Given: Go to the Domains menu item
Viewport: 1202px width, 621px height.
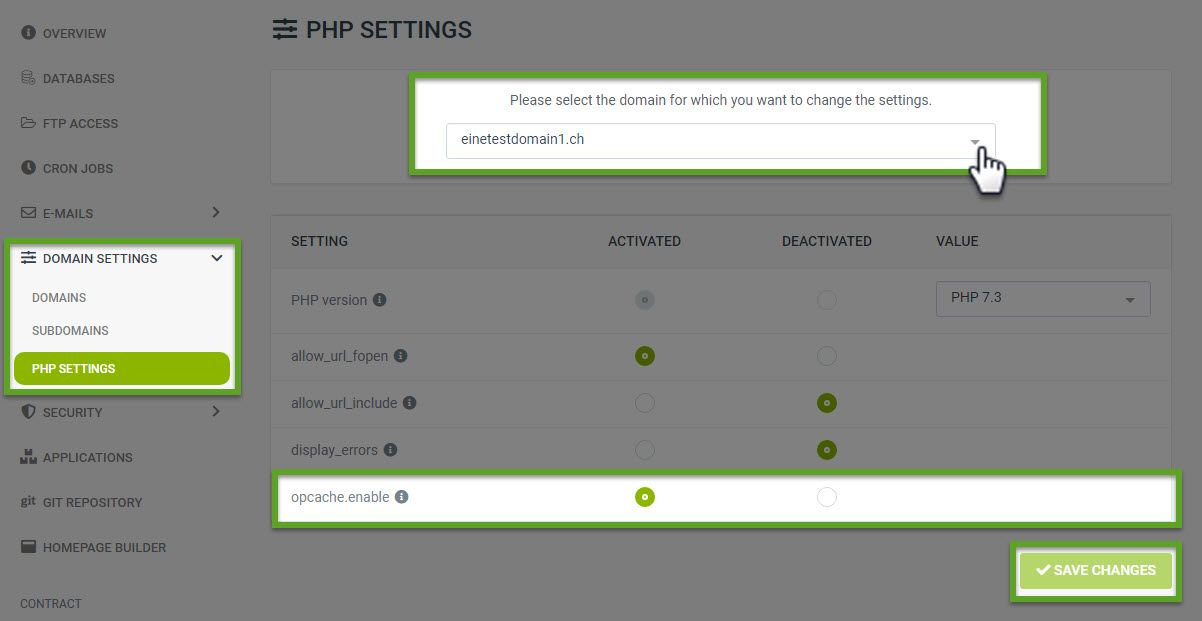Looking at the screenshot, I should (59, 298).
